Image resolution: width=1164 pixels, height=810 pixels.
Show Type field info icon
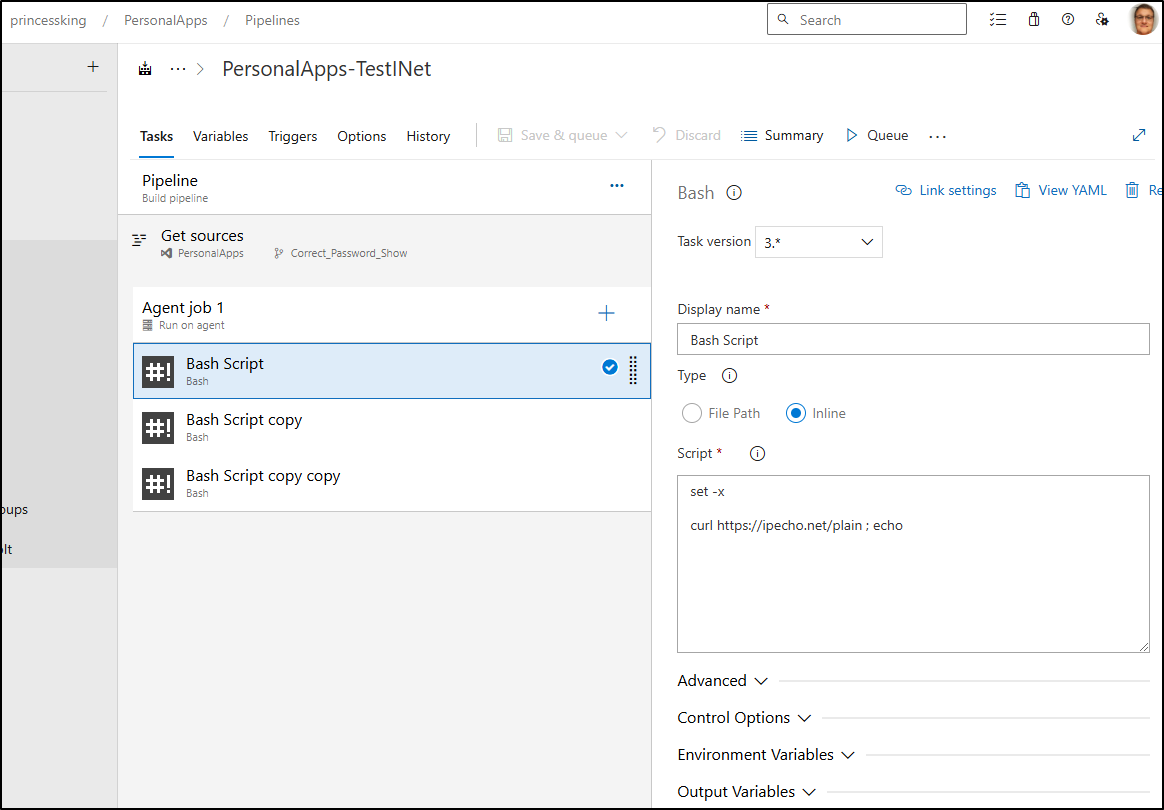[x=730, y=376]
